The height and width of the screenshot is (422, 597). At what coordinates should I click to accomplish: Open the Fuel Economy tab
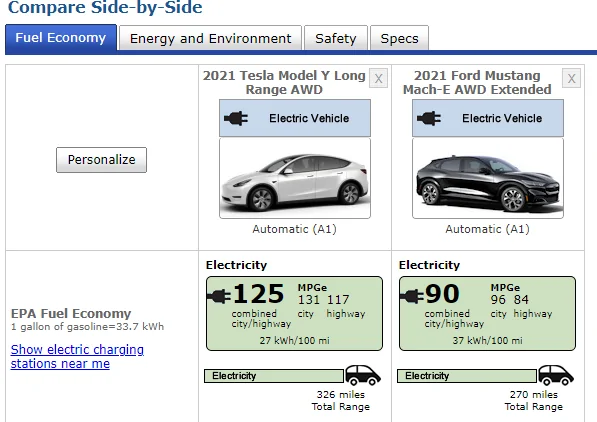point(61,38)
